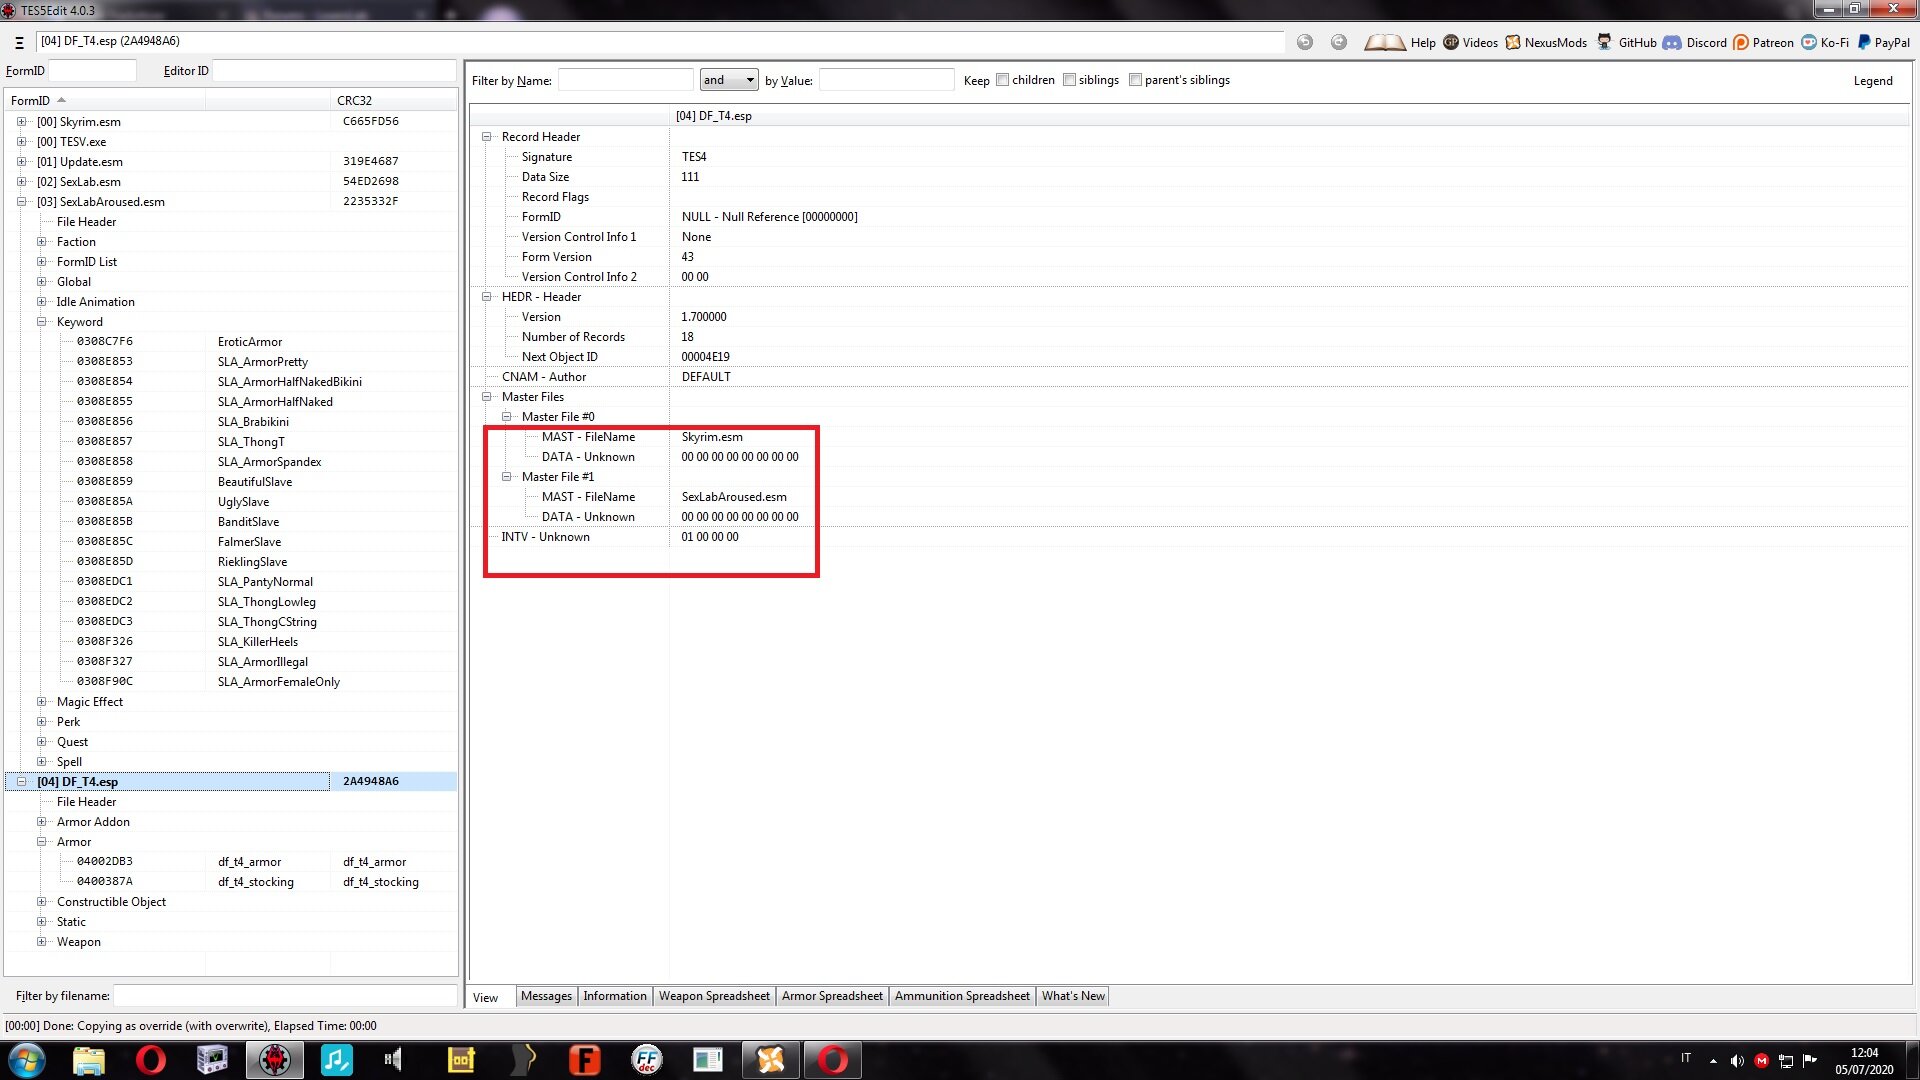This screenshot has height=1080, width=1920.
Task: Open the What's New tab
Action: (1073, 996)
